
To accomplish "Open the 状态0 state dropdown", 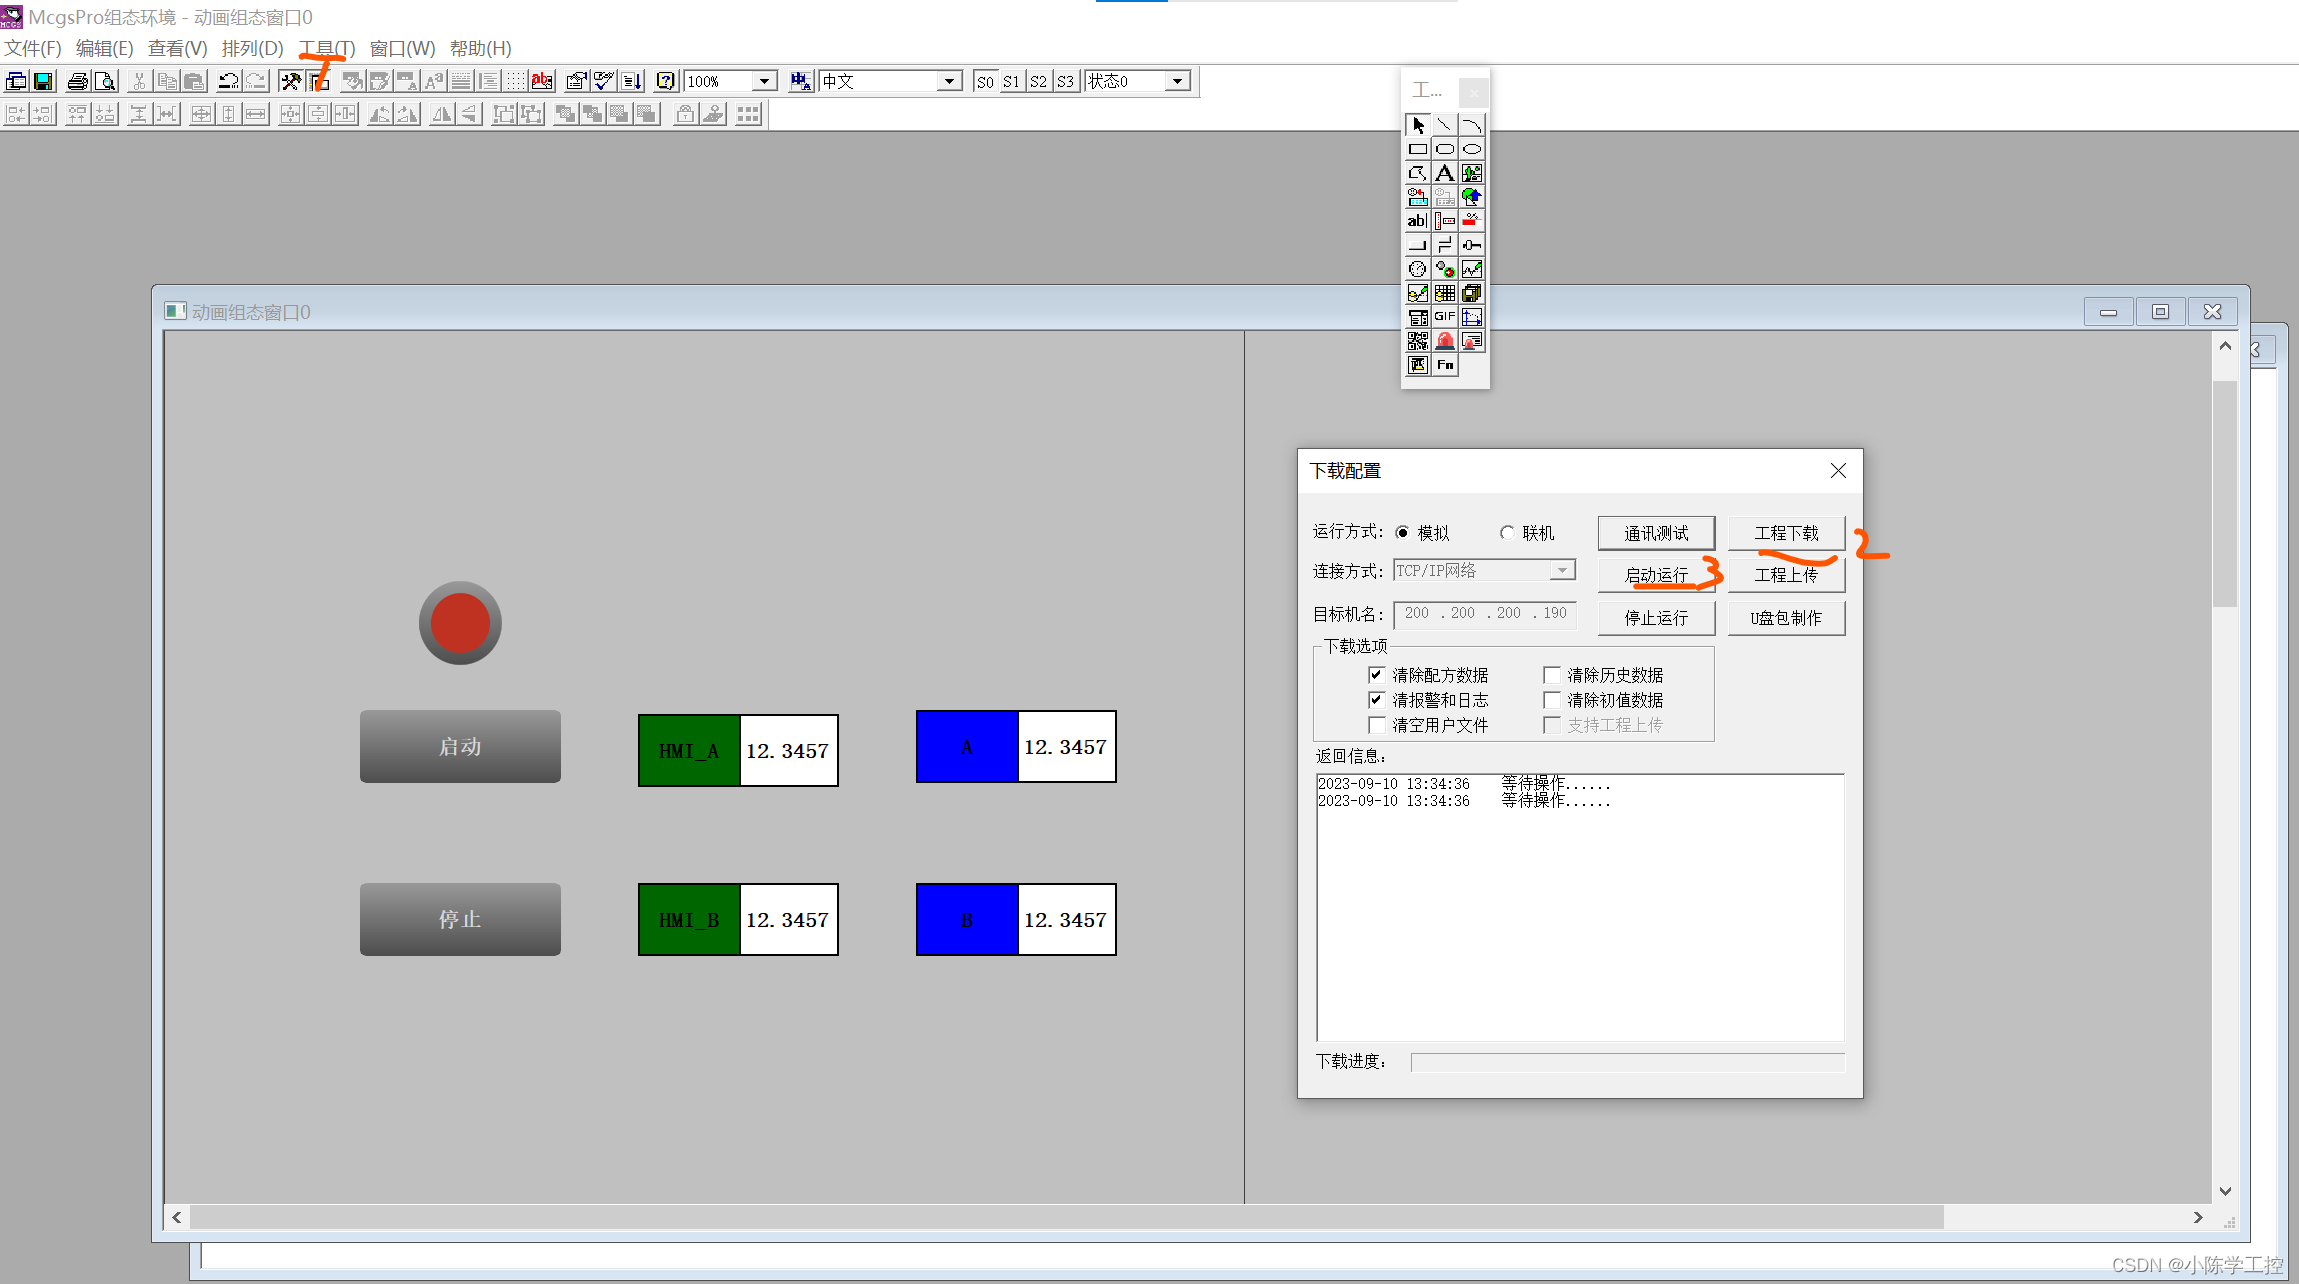I will 1178,82.
